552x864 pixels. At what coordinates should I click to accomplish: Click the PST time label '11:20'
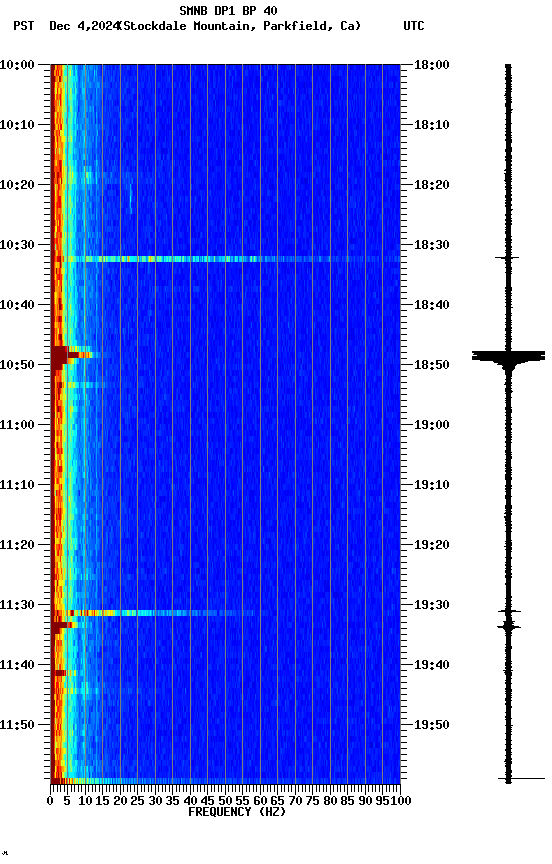click(17, 546)
